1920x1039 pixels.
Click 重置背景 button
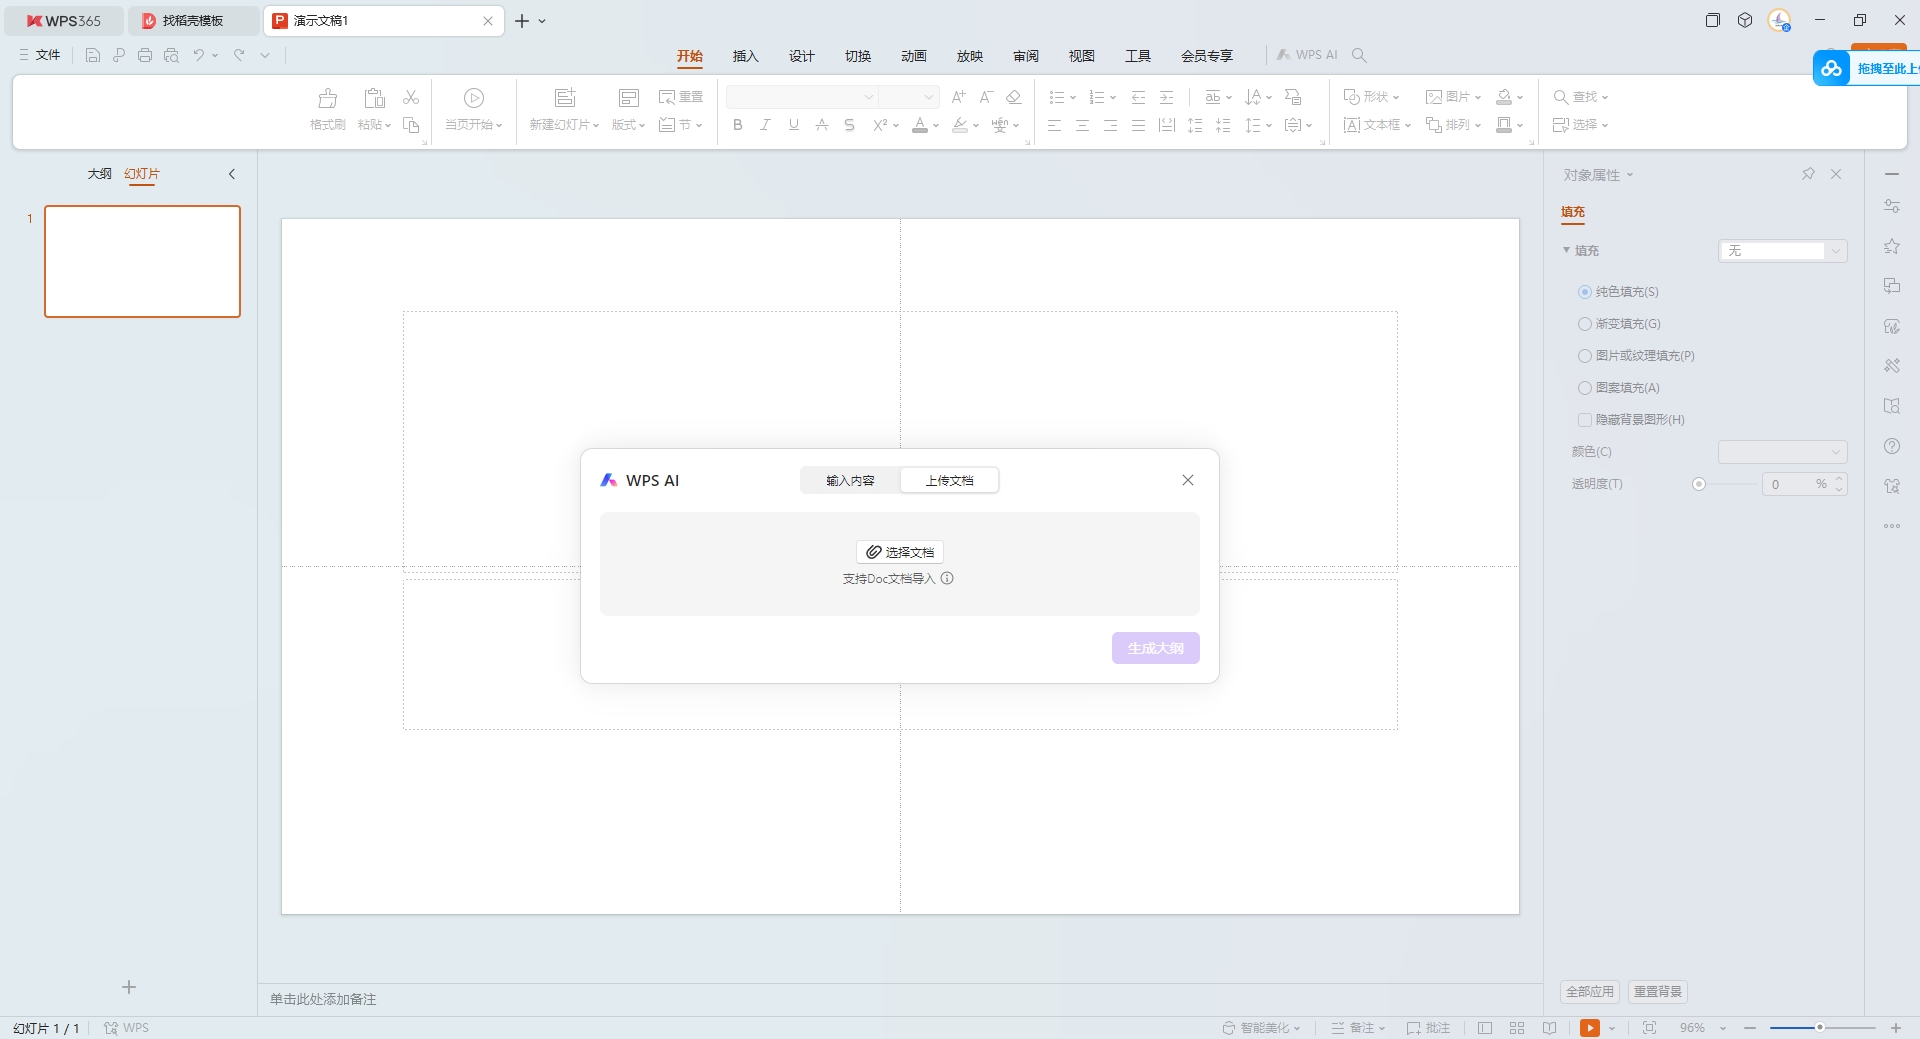[x=1658, y=992]
